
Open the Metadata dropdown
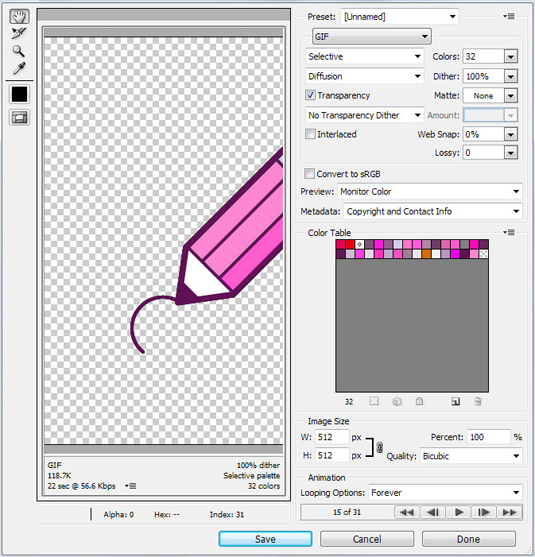pos(433,211)
